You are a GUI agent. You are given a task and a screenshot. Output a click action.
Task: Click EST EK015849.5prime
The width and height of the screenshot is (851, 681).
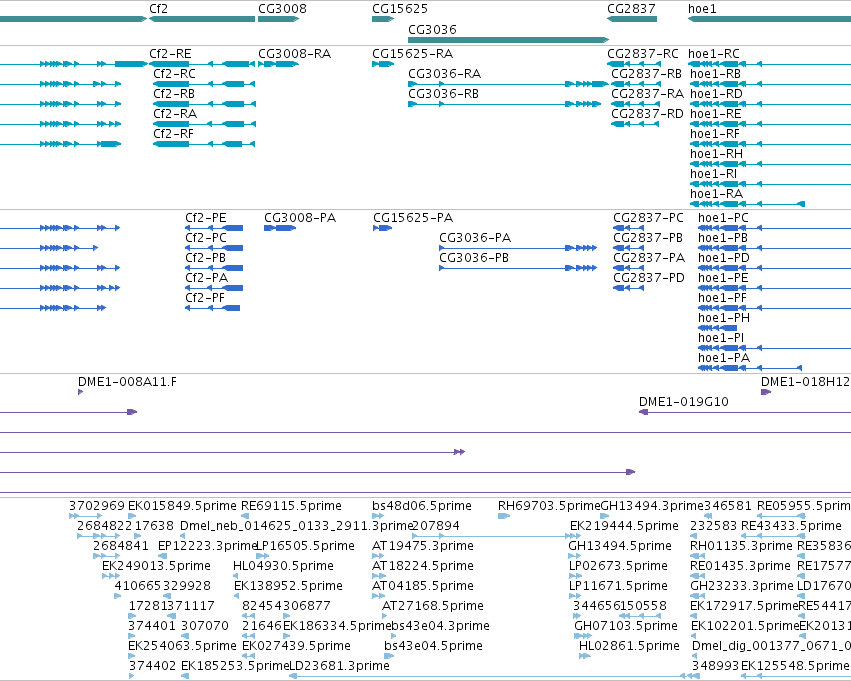[x=182, y=506]
